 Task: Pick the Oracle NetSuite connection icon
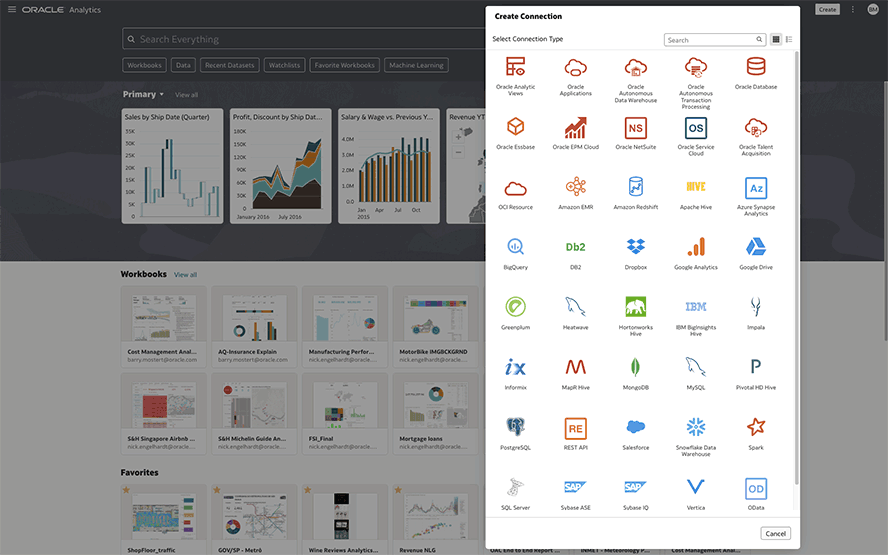tap(635, 128)
